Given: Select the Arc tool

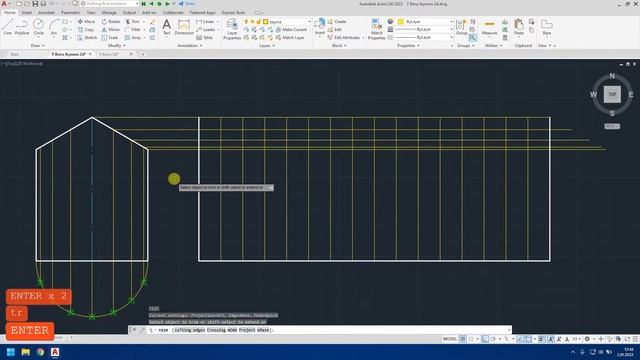Looking at the screenshot, I should pos(54,27).
